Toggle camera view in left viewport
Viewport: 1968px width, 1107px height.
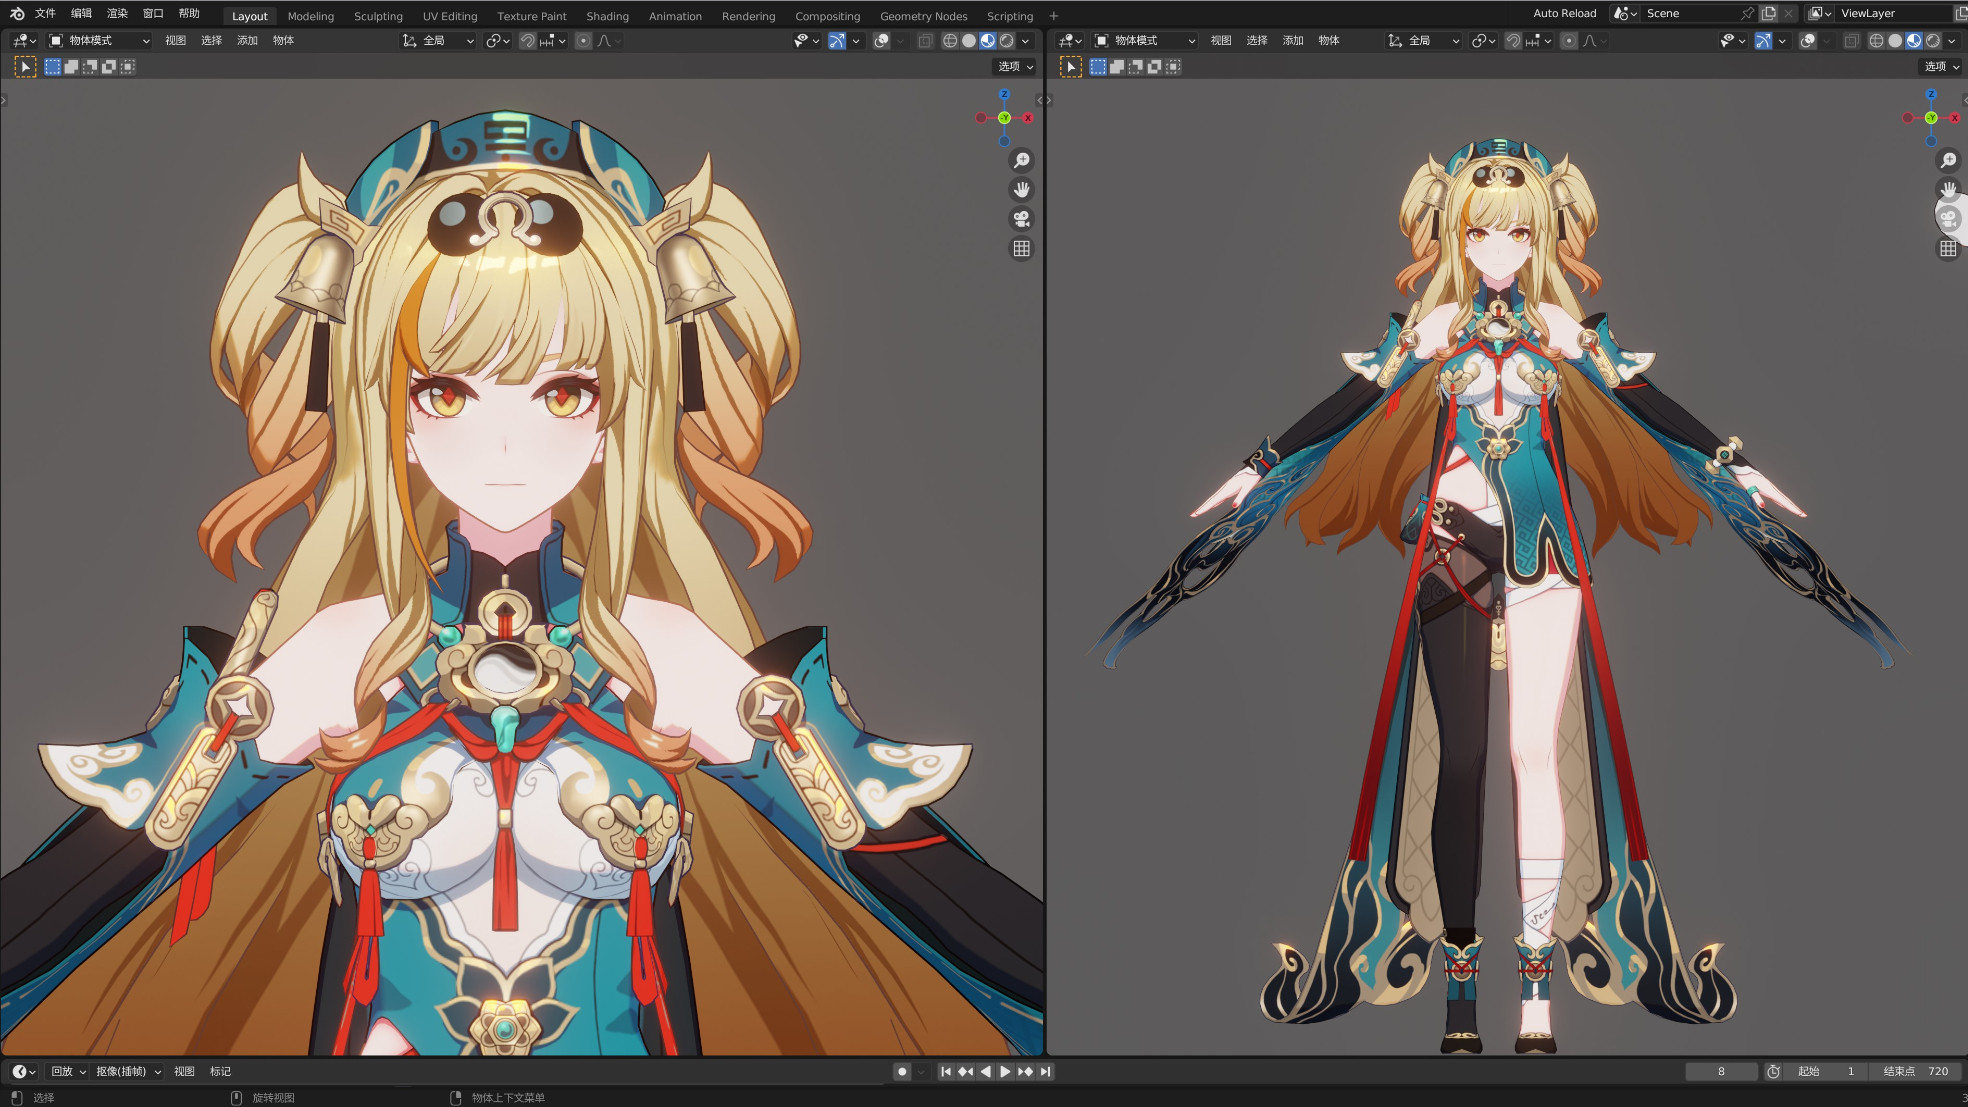tap(1021, 219)
